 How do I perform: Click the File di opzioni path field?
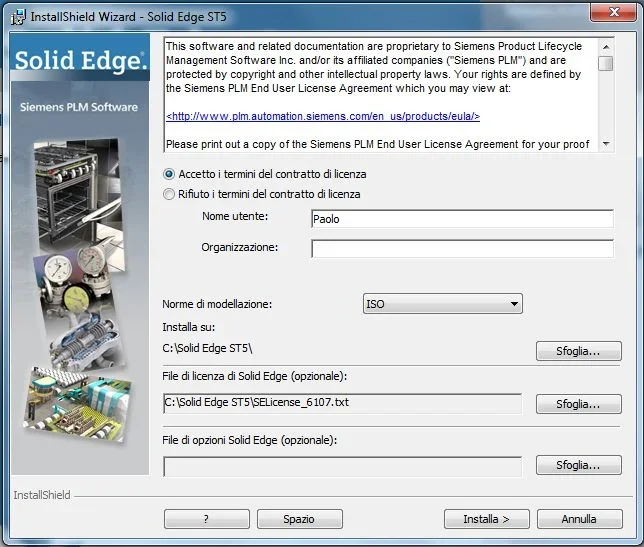pos(342,467)
